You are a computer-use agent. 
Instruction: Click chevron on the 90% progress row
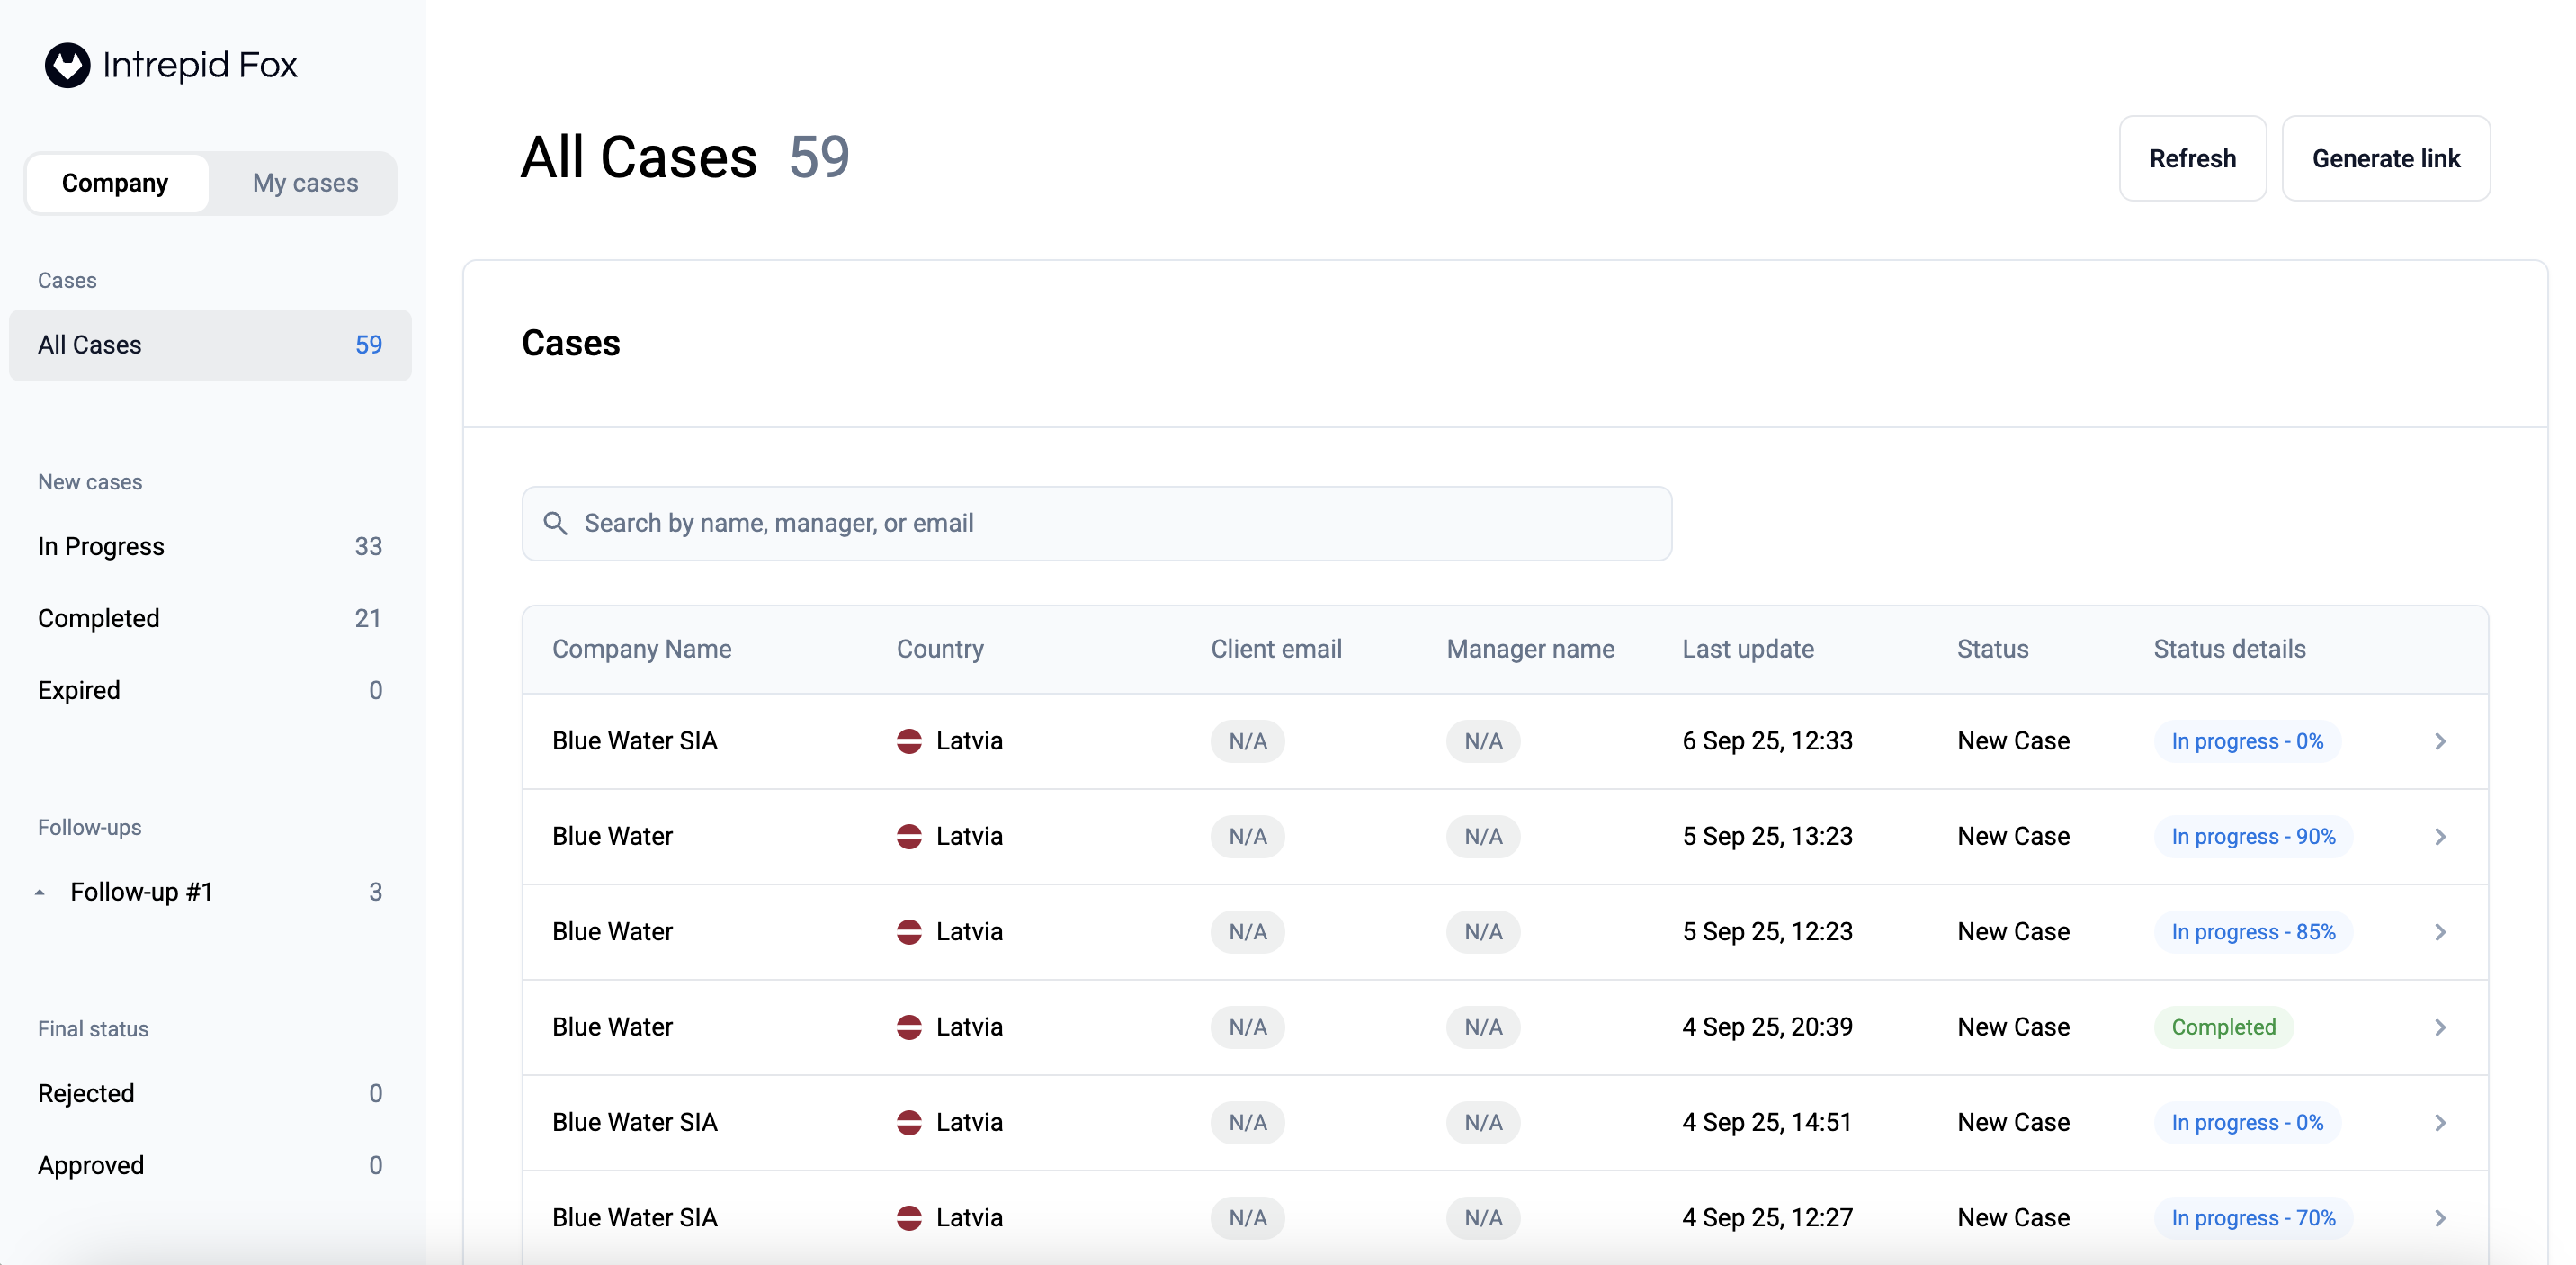[2440, 837]
